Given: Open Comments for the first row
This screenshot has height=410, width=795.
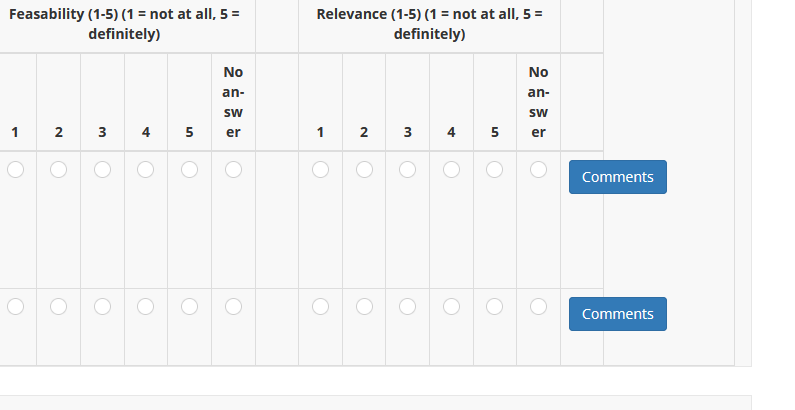Looking at the screenshot, I should pyautogui.click(x=617, y=177).
